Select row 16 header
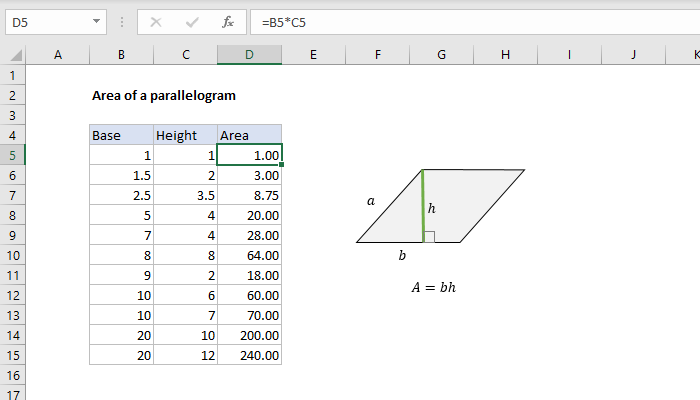This screenshot has height=400, width=700. tap(12, 375)
